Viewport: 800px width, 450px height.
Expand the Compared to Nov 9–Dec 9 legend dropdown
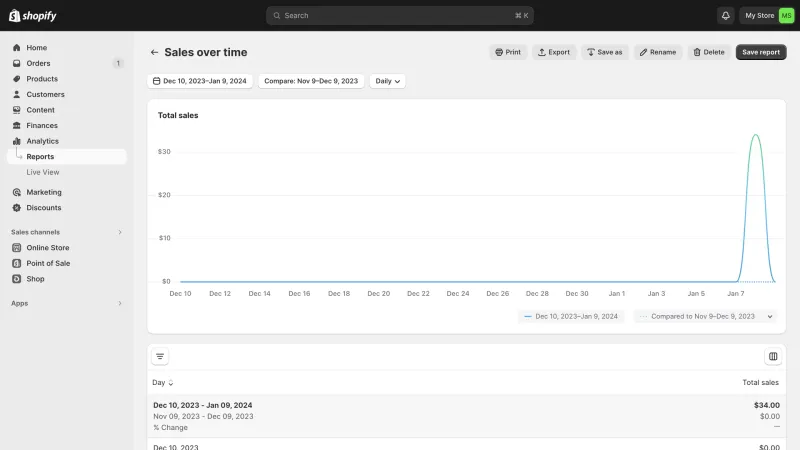pos(706,316)
